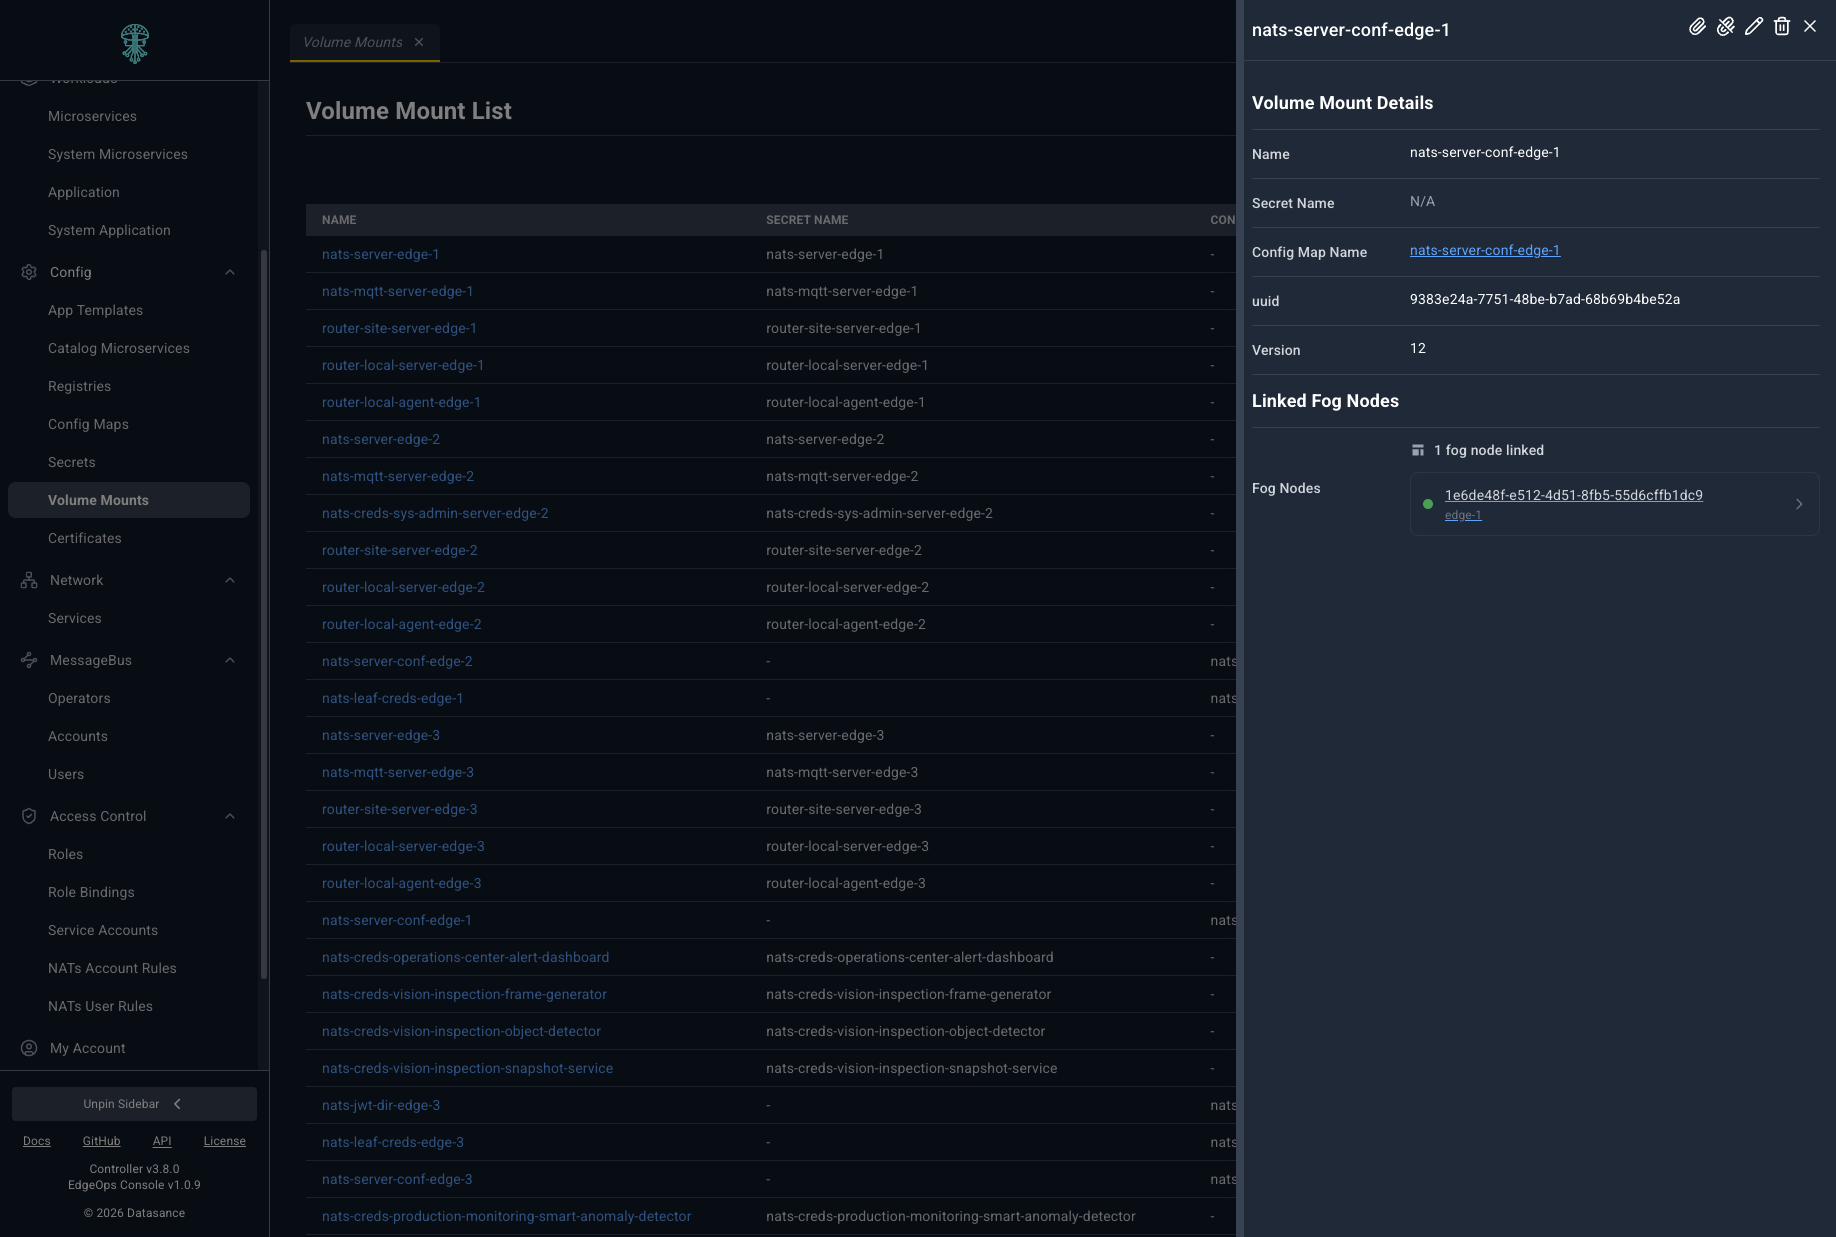Open router-site-server-edge-1 in the list
Screen dimensions: 1836x1237
[400, 328]
